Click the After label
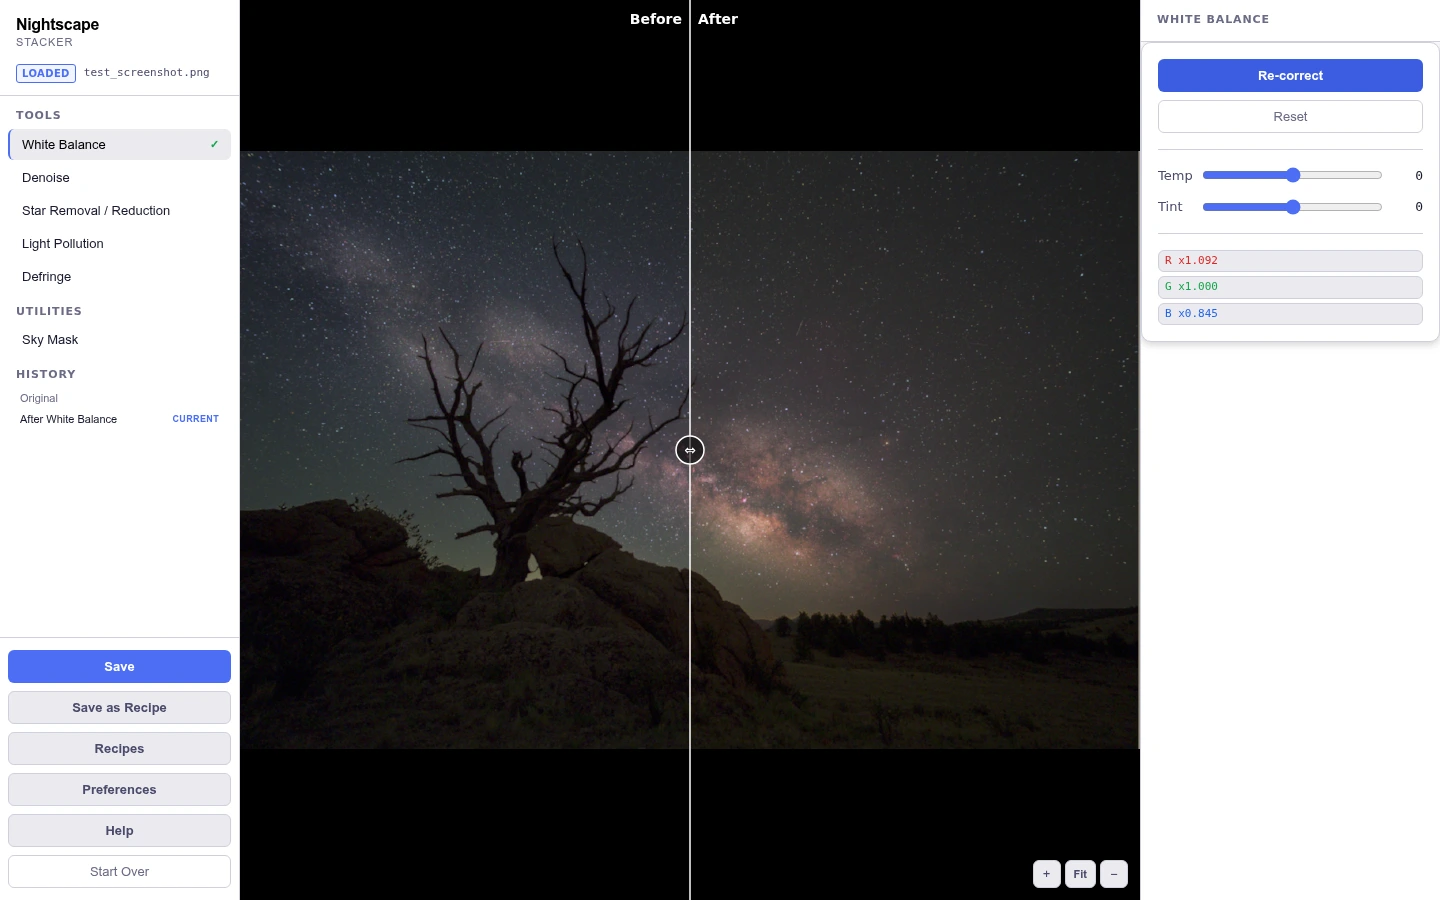This screenshot has width=1440, height=900. click(x=718, y=19)
